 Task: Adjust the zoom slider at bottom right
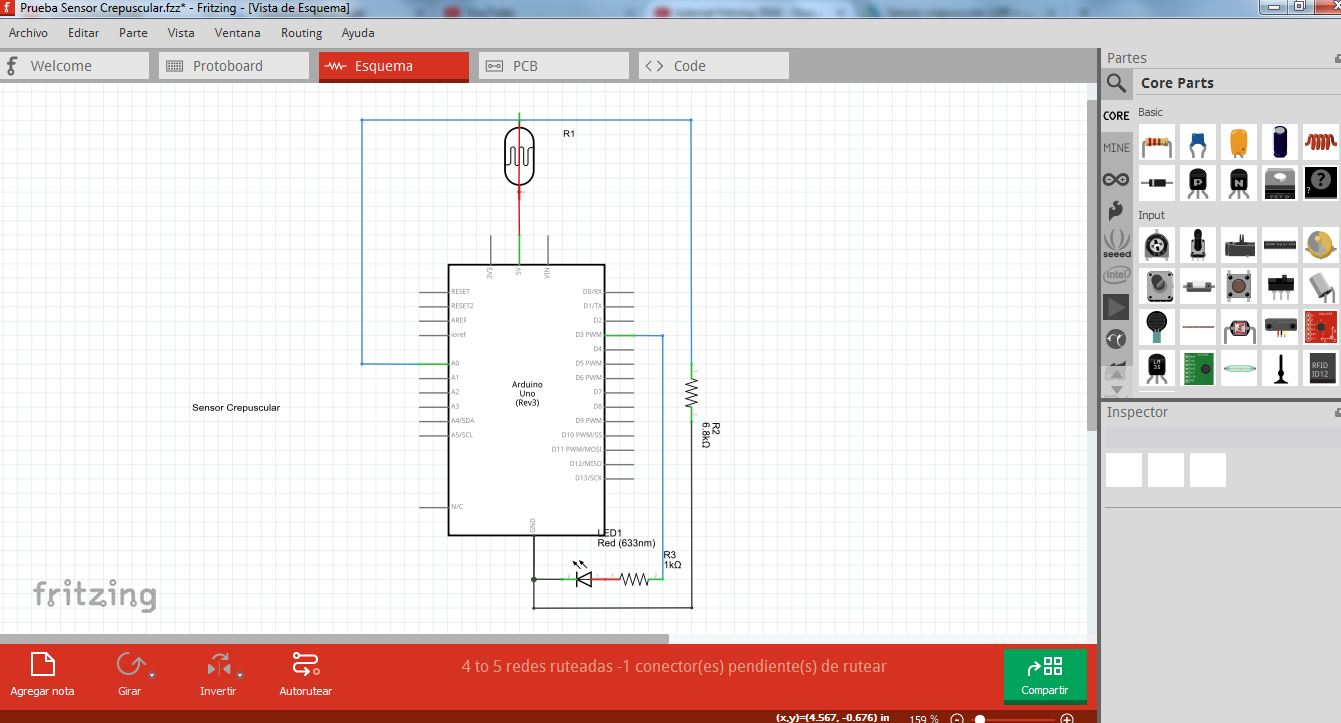coord(980,718)
